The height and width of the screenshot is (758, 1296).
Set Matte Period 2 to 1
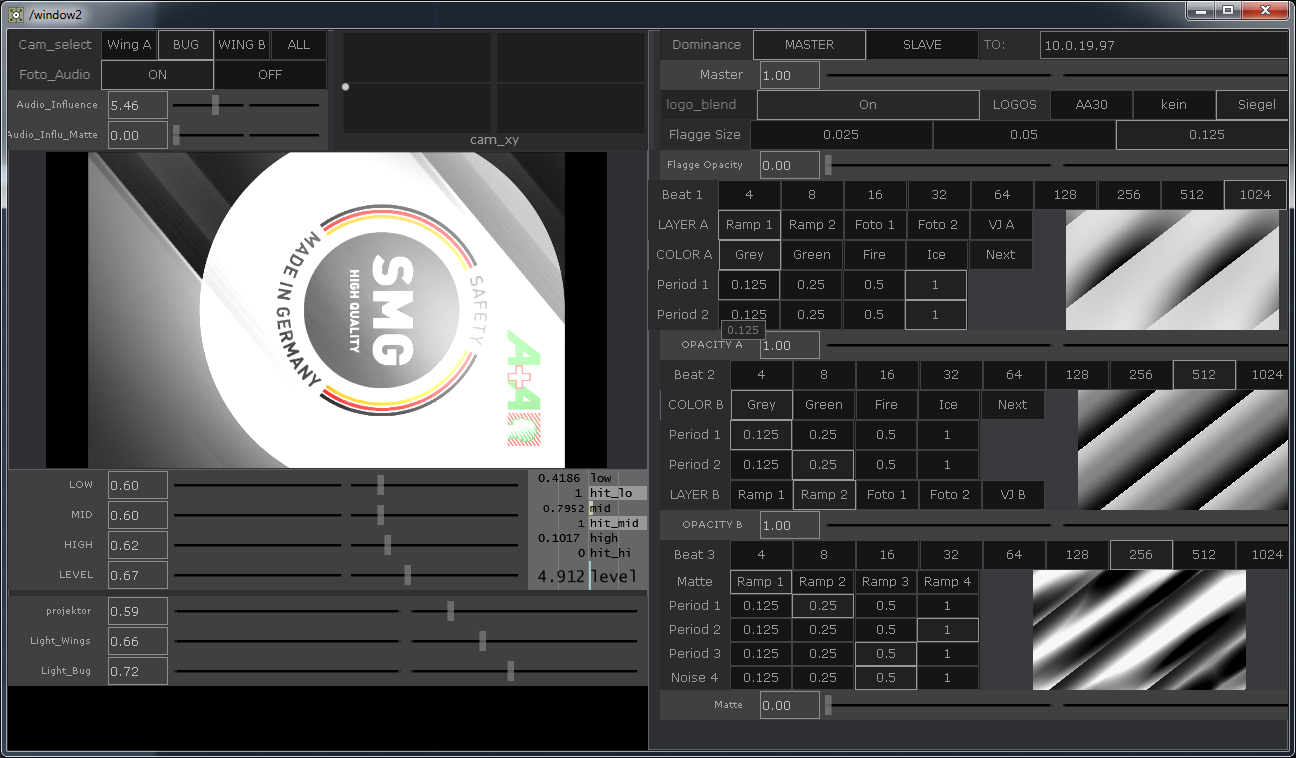pos(948,630)
